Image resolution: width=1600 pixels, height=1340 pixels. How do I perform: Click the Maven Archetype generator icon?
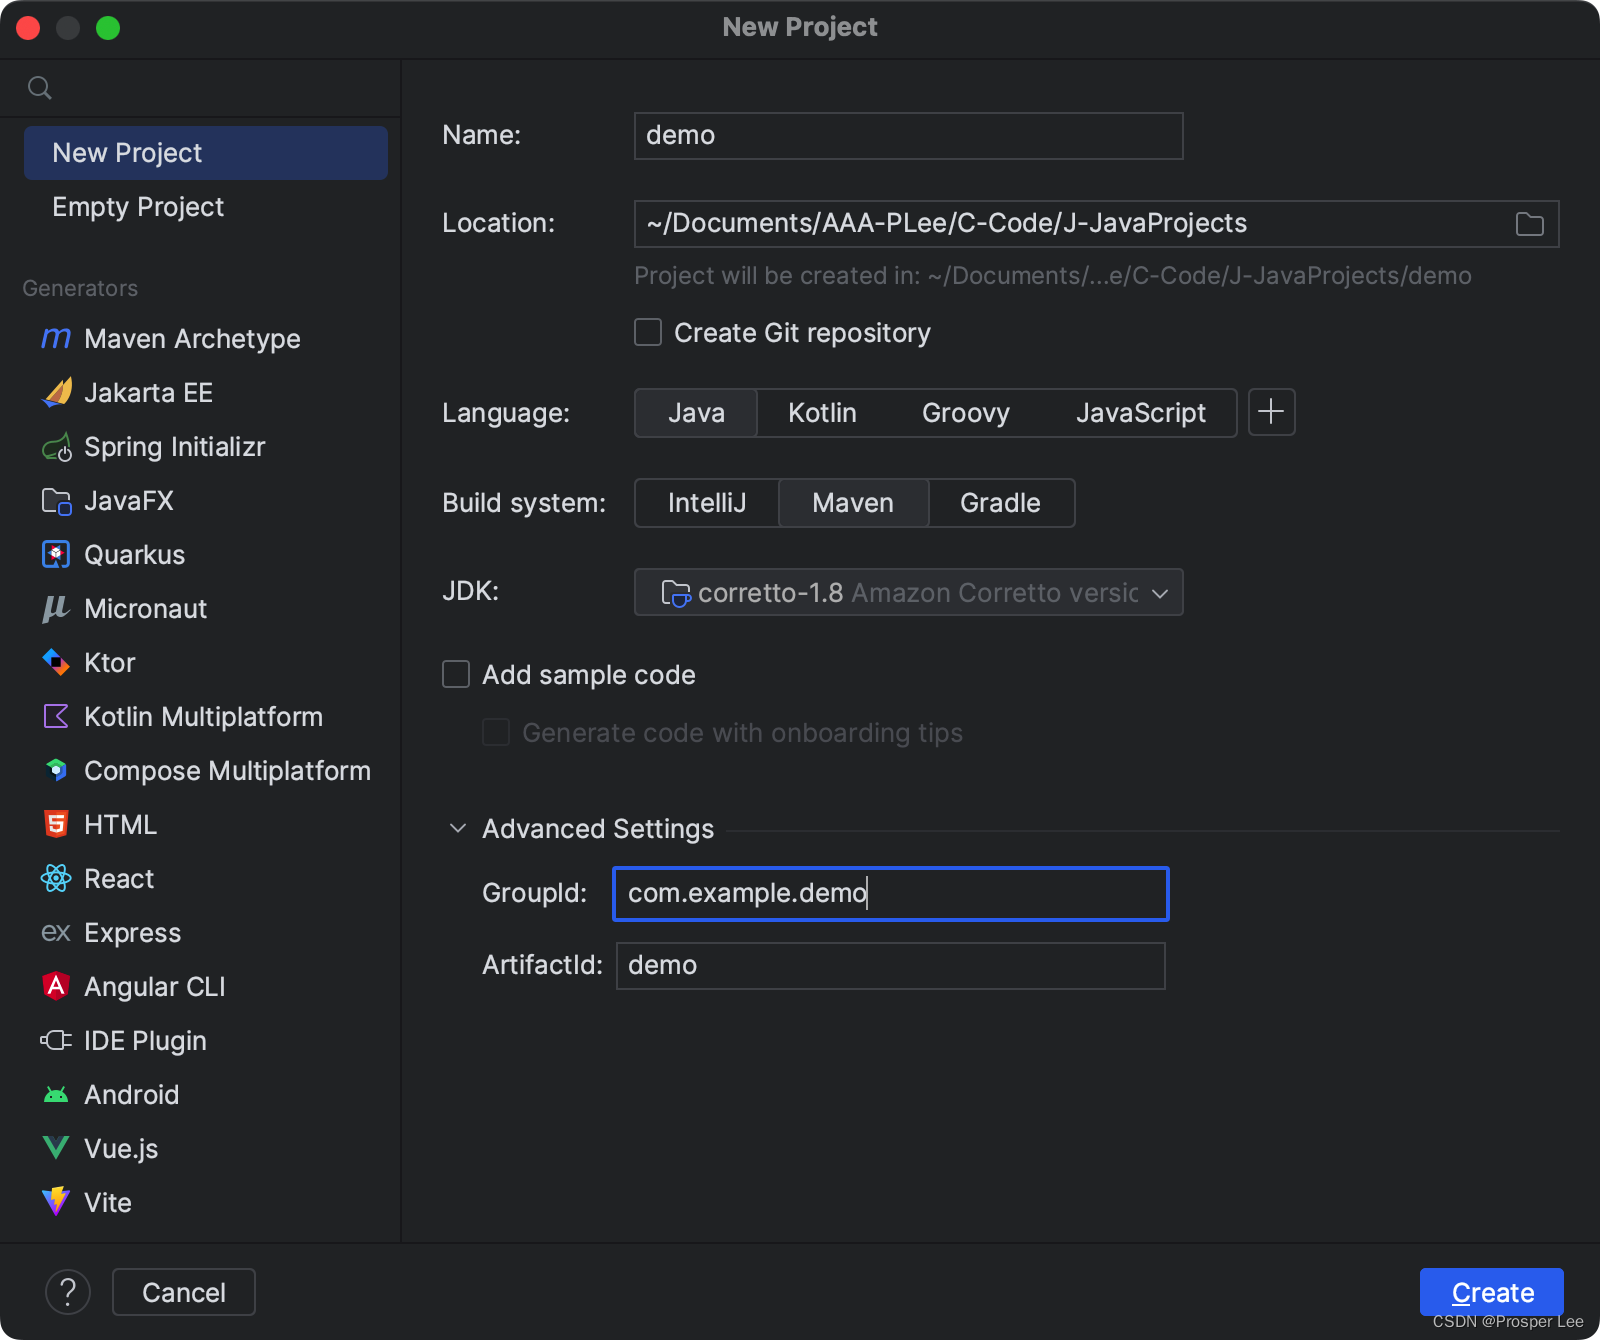point(56,339)
